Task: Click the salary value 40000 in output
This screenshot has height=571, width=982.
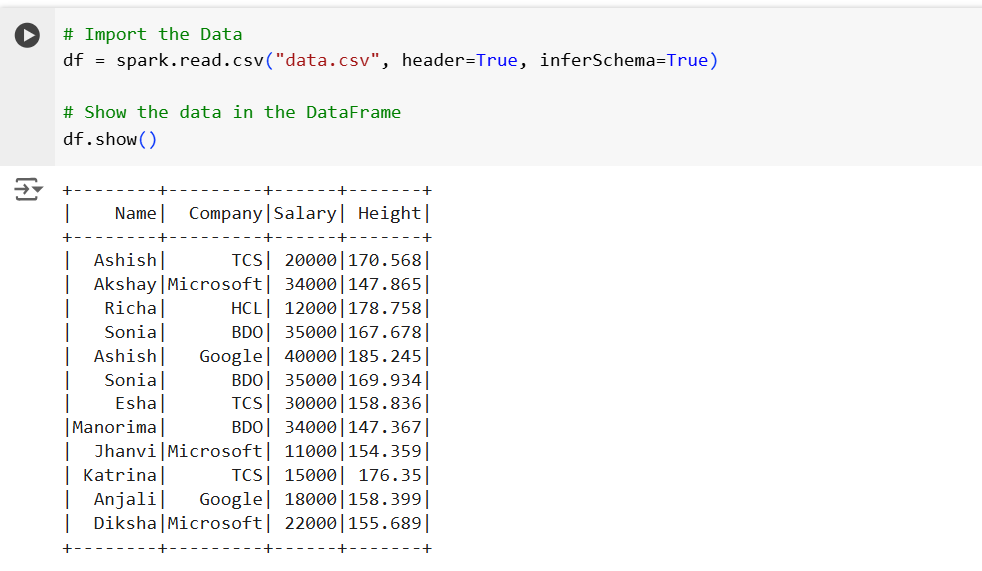Action: [310, 356]
